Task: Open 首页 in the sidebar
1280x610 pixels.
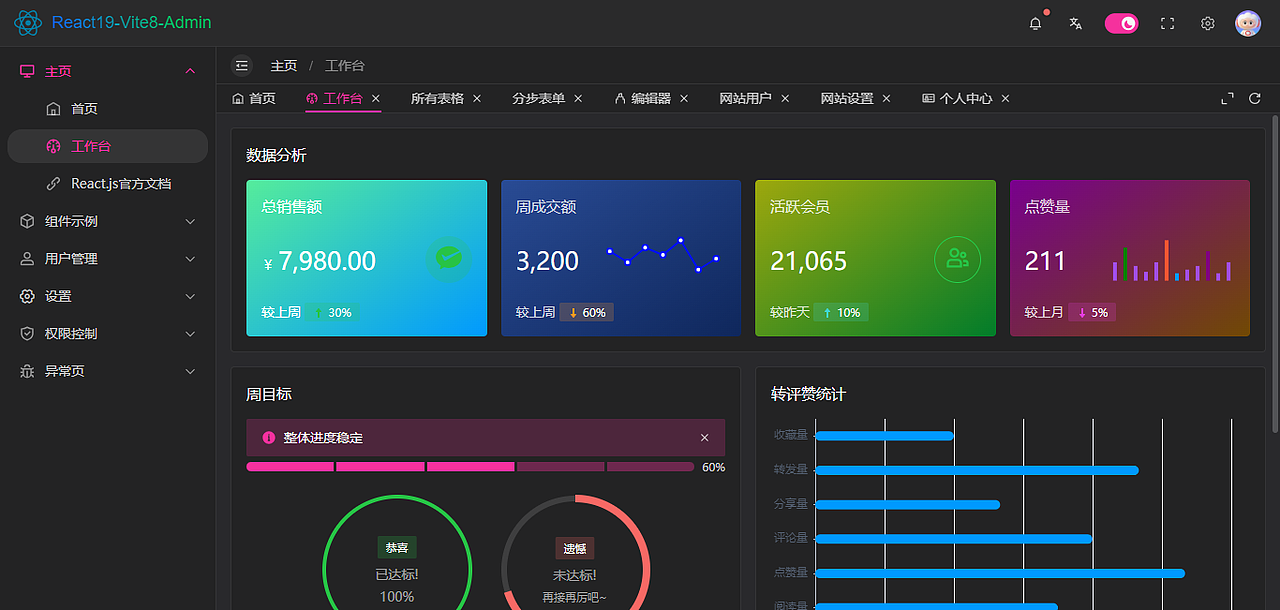Action: 107,109
